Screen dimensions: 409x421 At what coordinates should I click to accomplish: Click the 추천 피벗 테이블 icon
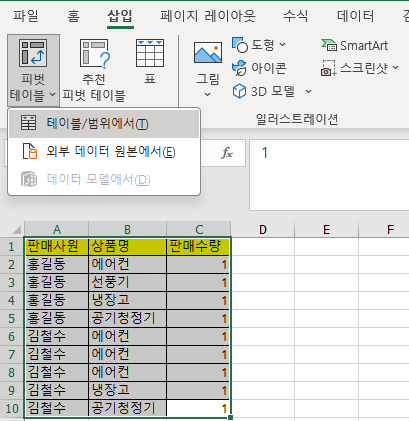94,53
